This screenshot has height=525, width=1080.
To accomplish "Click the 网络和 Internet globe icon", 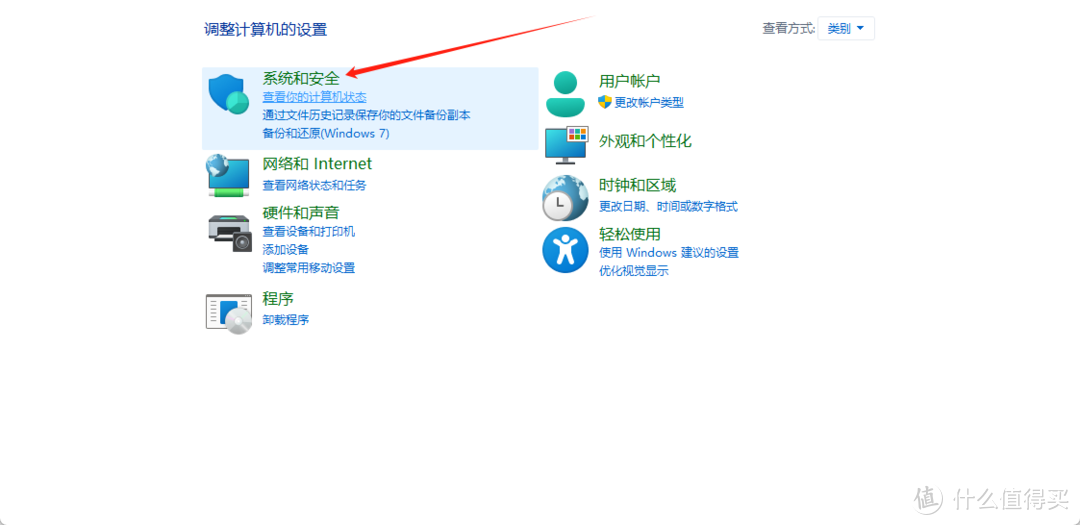I will [228, 175].
